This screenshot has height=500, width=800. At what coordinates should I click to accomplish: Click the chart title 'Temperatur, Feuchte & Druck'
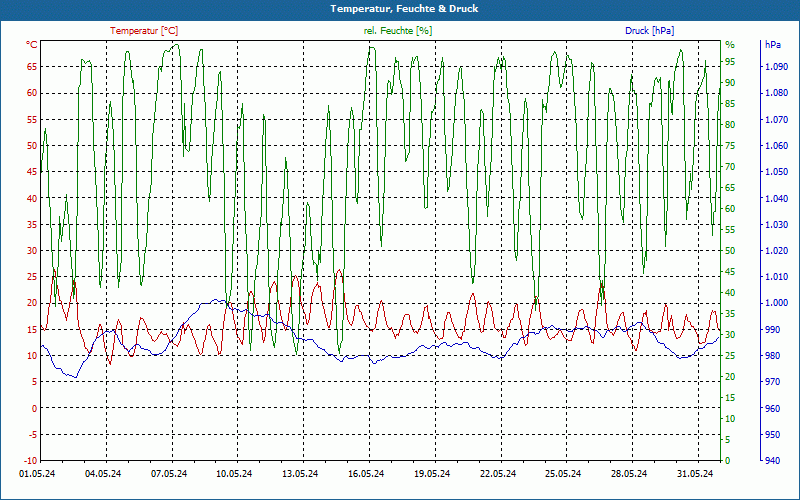coord(404,9)
